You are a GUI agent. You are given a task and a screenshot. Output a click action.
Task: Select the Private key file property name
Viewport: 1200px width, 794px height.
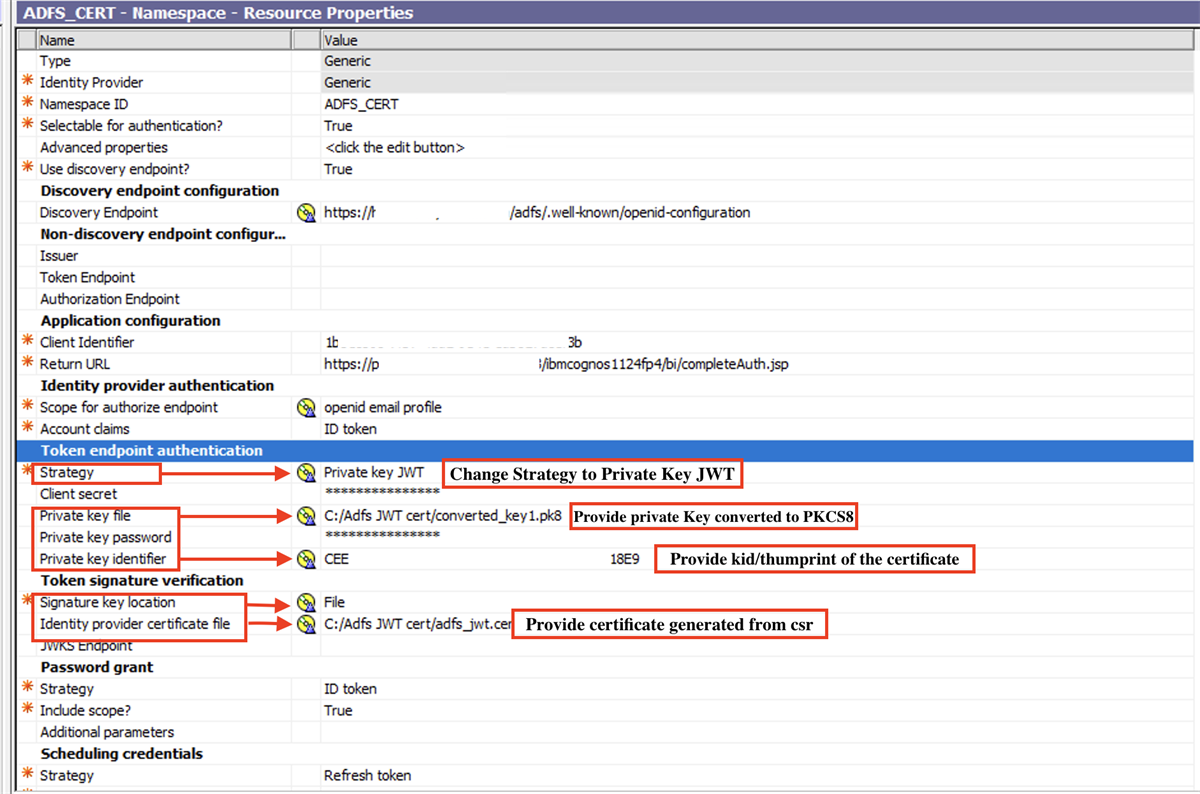click(x=85, y=516)
